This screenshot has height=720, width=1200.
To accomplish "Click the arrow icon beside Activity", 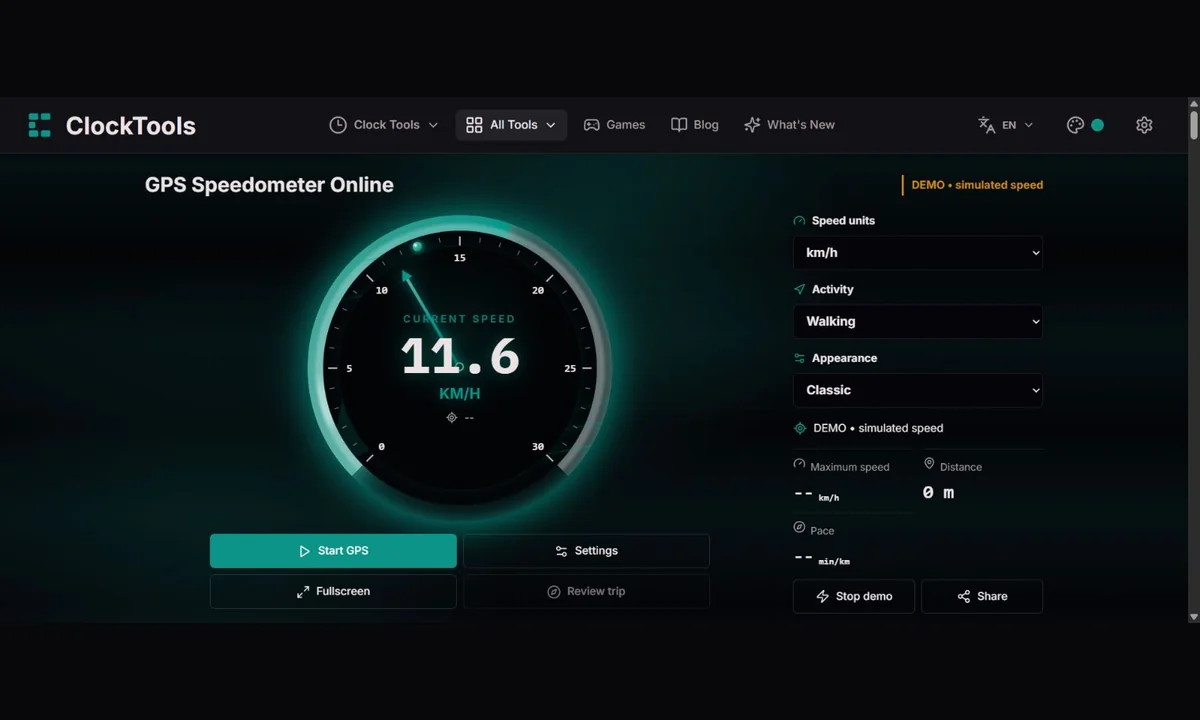I will 799,289.
